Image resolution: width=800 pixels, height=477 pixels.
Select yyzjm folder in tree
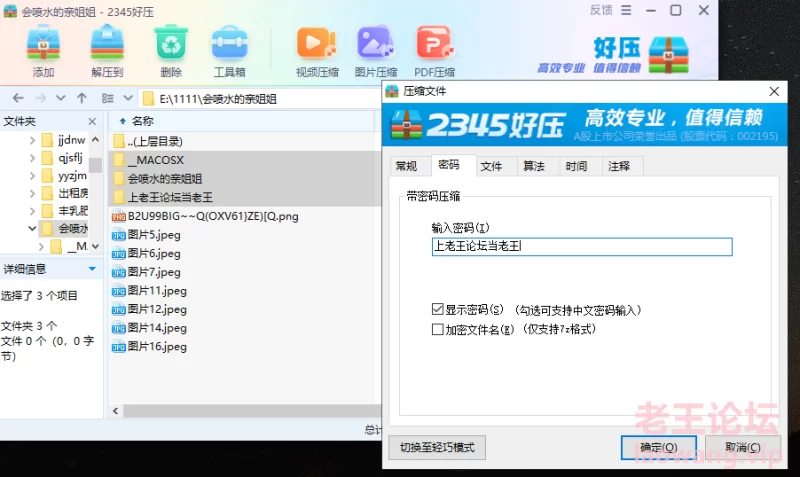coord(72,176)
